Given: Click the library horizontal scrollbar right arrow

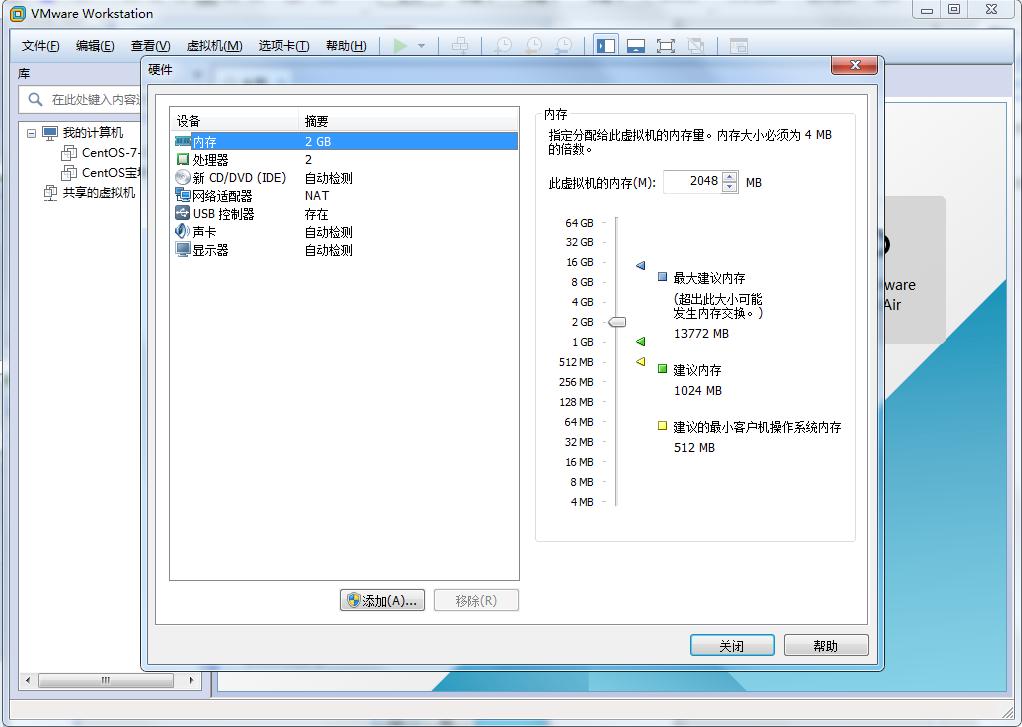Looking at the screenshot, I should [191, 680].
